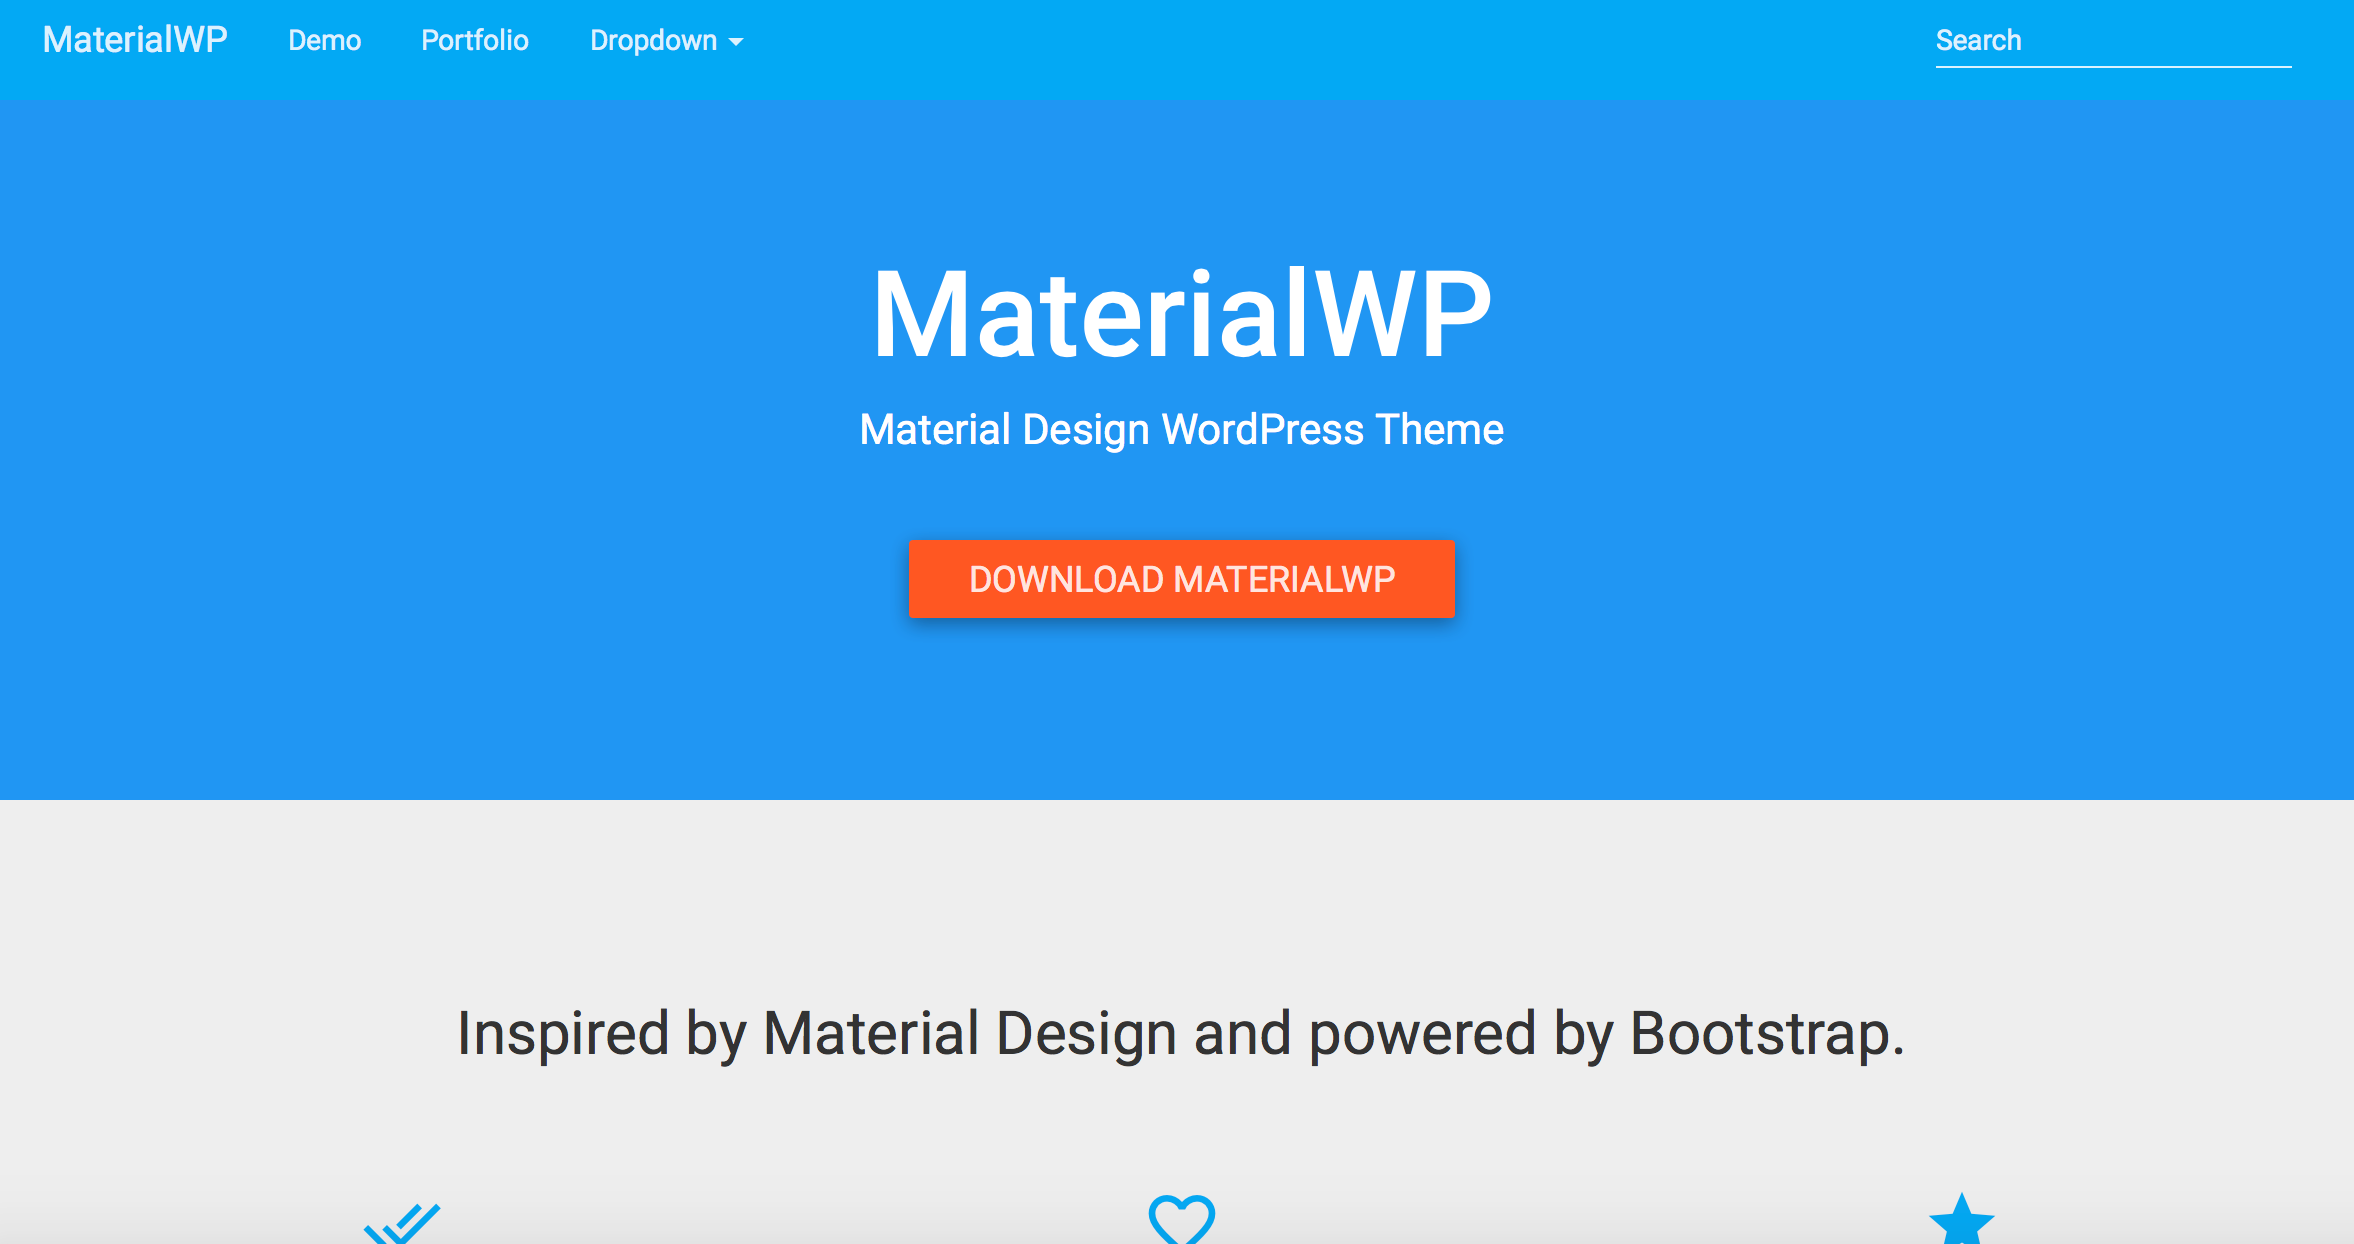
Task: Go to the Portfolio page link
Action: 475,40
